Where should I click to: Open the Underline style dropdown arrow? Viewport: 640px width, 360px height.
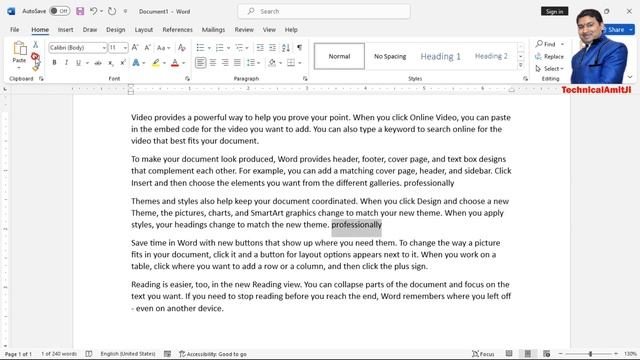pyautogui.click(x=87, y=63)
